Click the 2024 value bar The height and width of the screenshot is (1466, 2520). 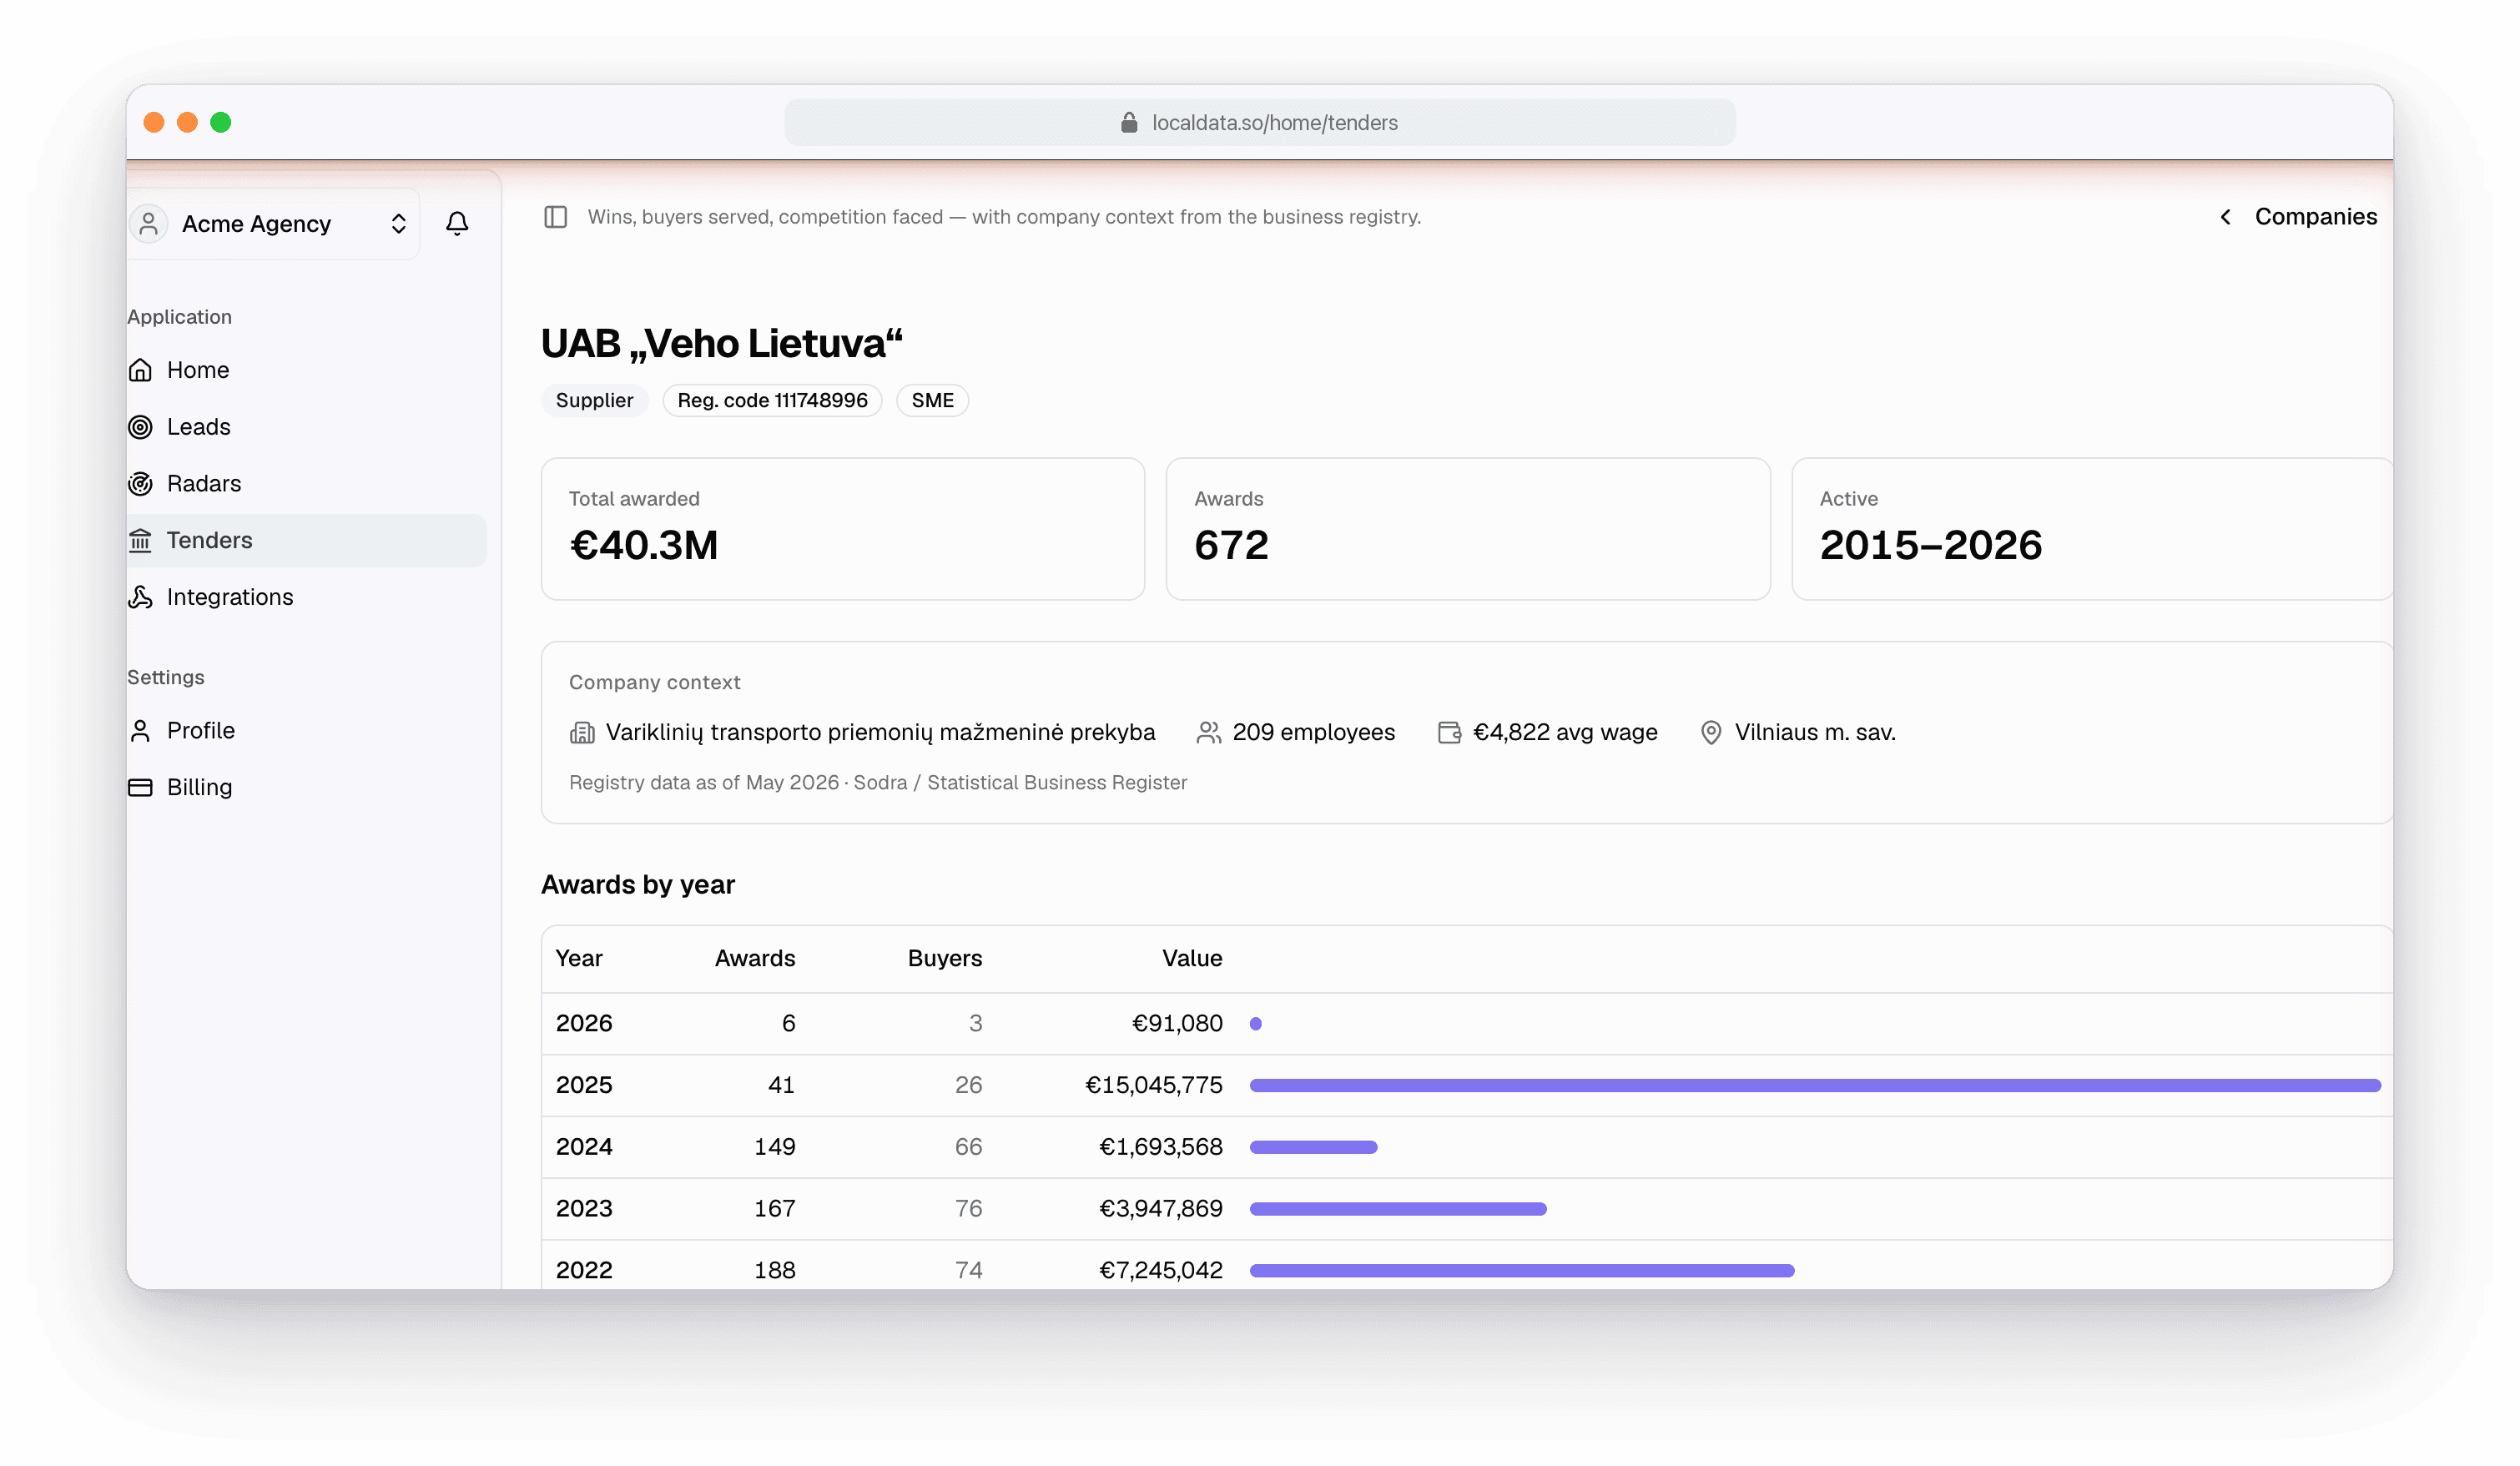(1314, 1147)
